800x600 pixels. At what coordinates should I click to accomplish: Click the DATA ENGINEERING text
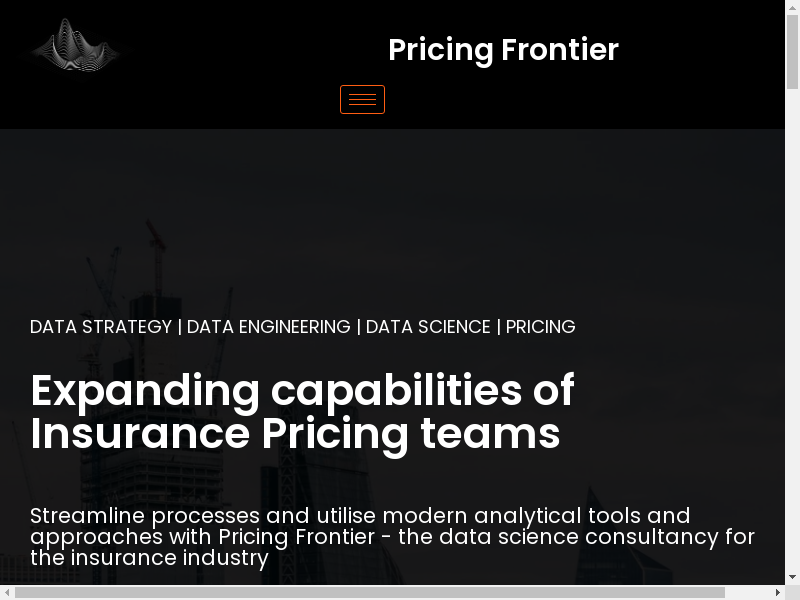(268, 327)
